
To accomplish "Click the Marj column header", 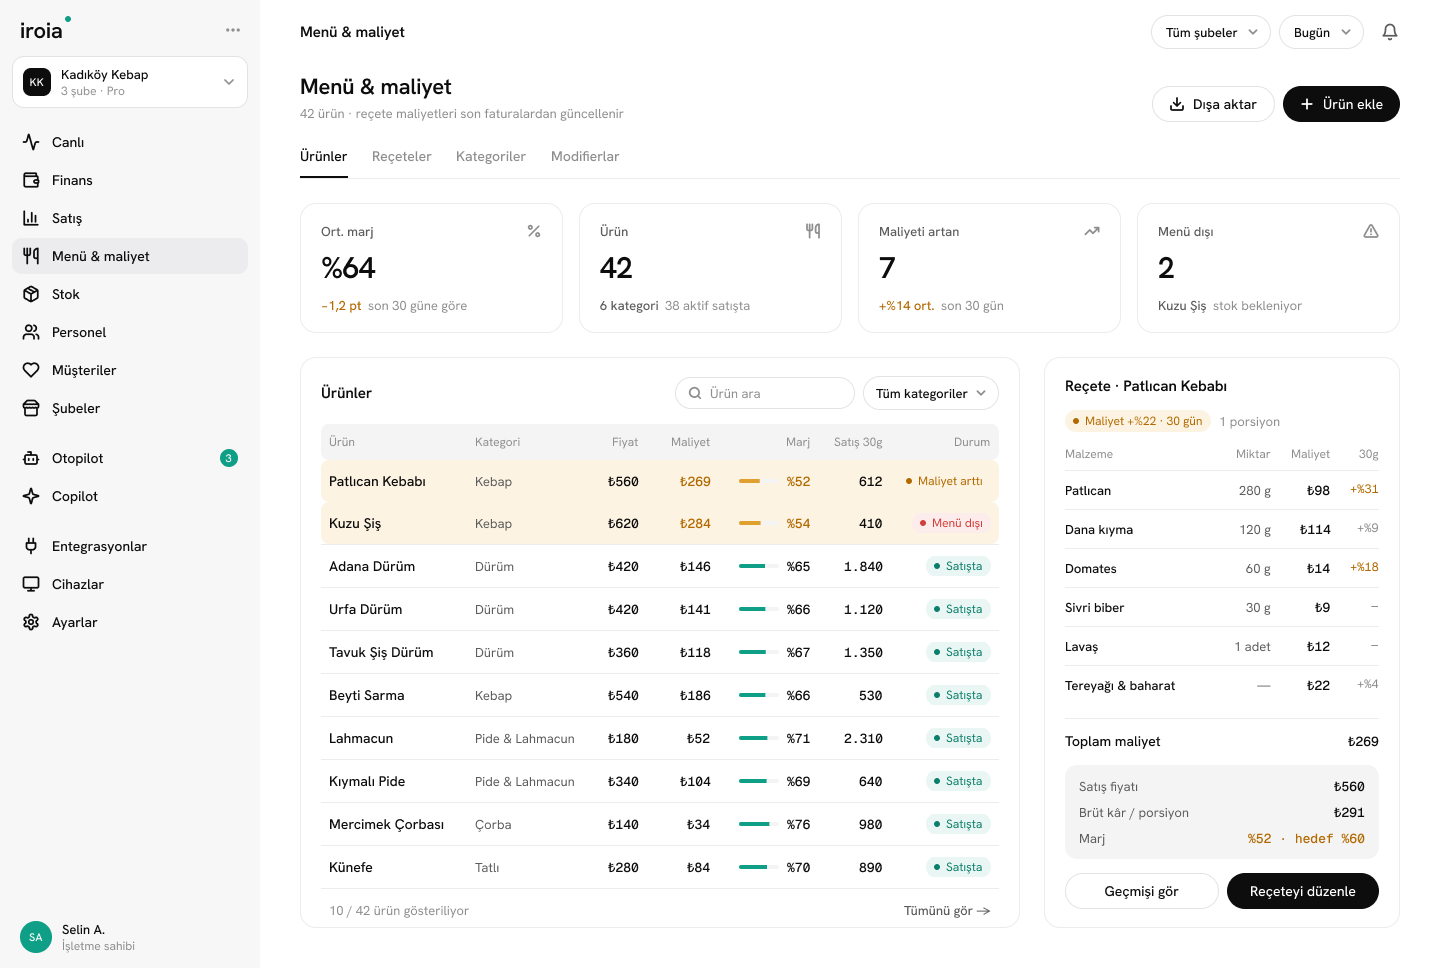I will [x=798, y=442].
